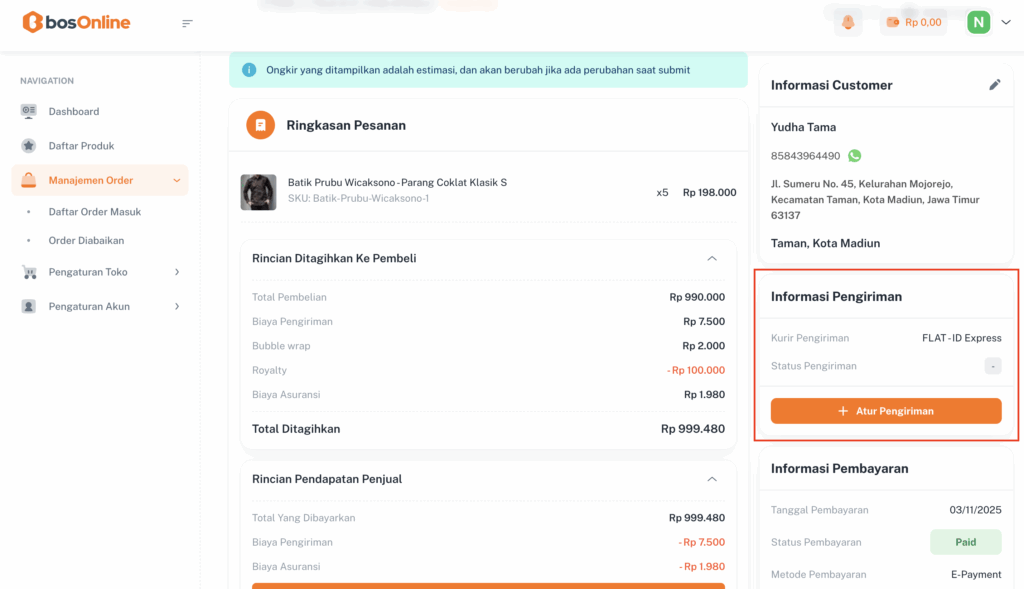The width and height of the screenshot is (1024, 589).
Task: Open the Batik Prubu Wicaksono product thumbnail
Action: click(258, 192)
